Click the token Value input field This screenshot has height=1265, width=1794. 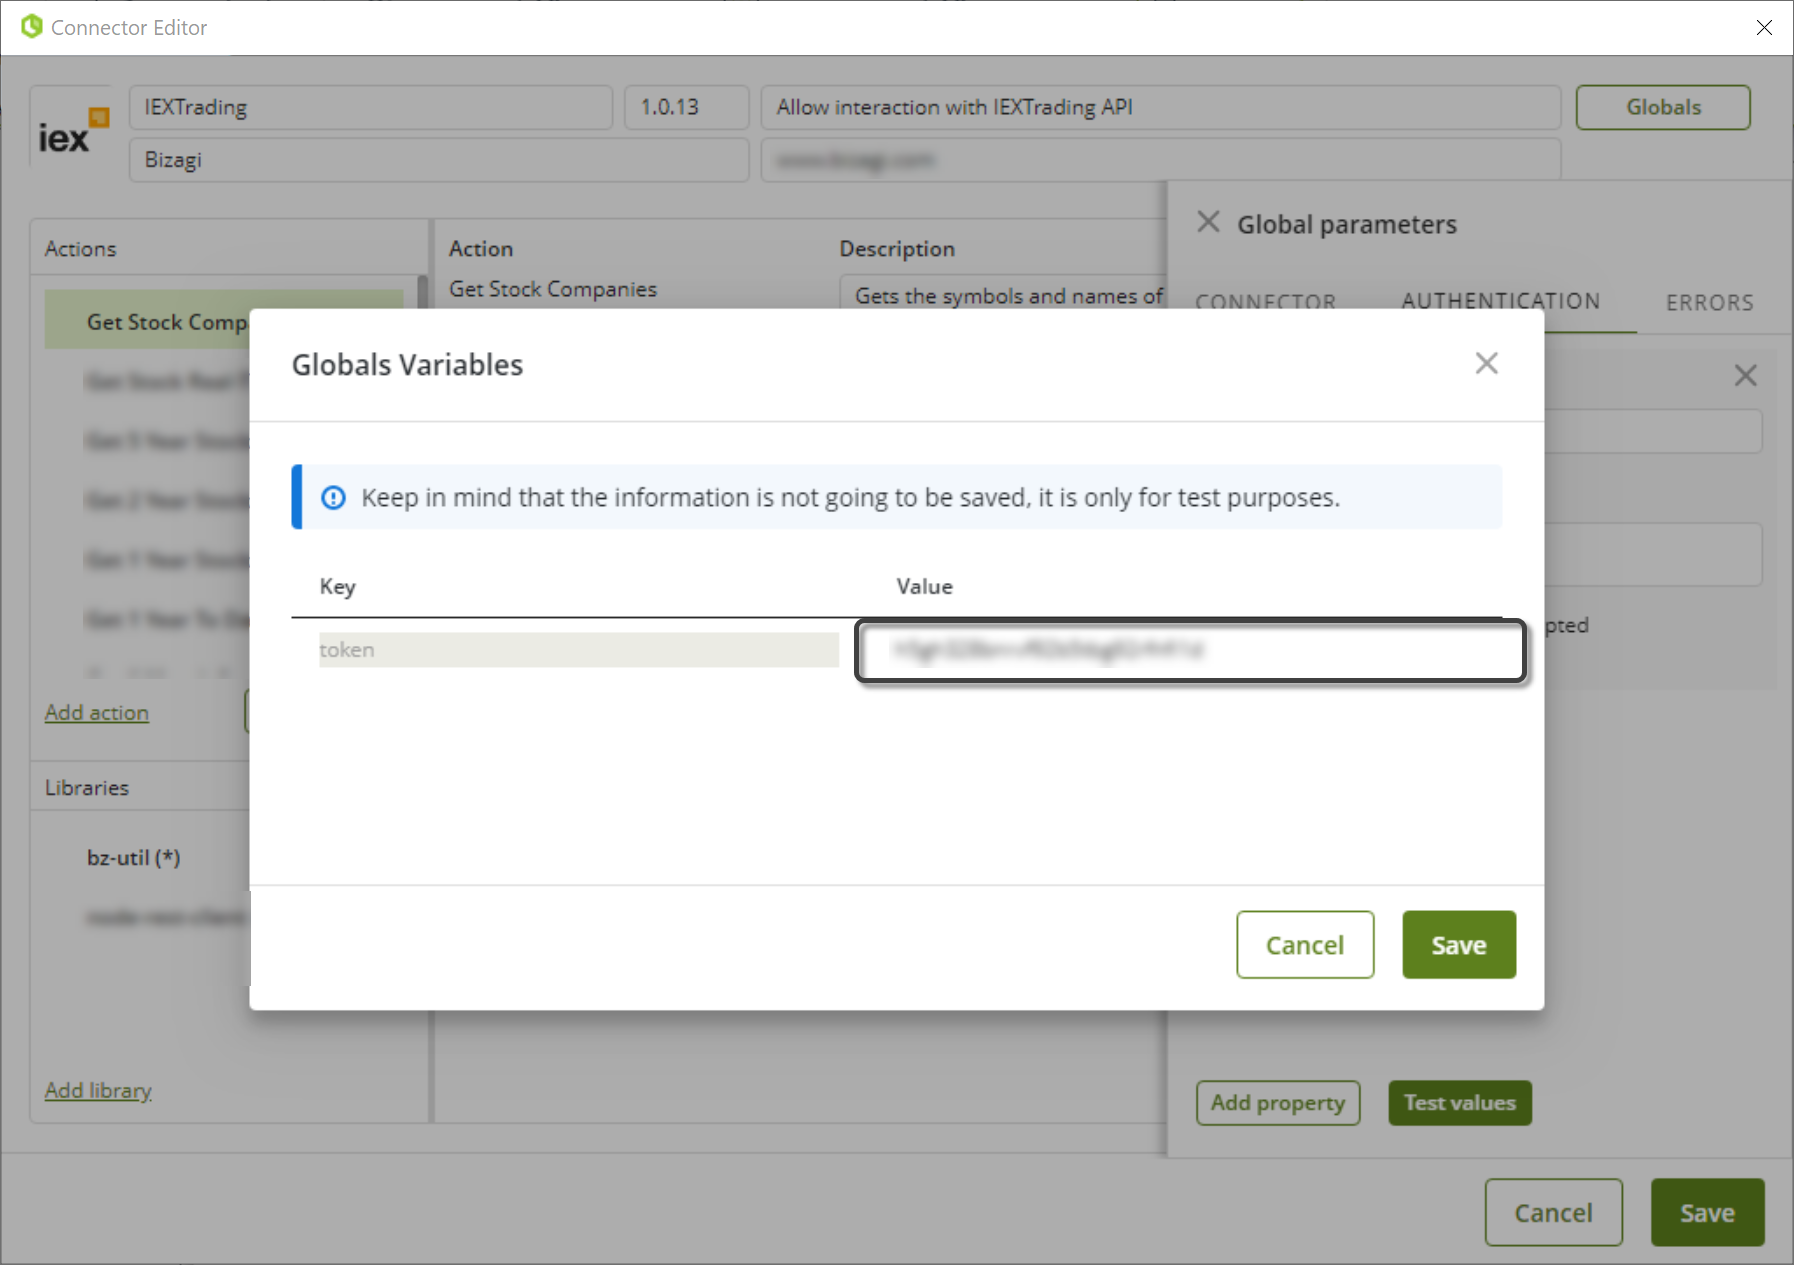1190,650
